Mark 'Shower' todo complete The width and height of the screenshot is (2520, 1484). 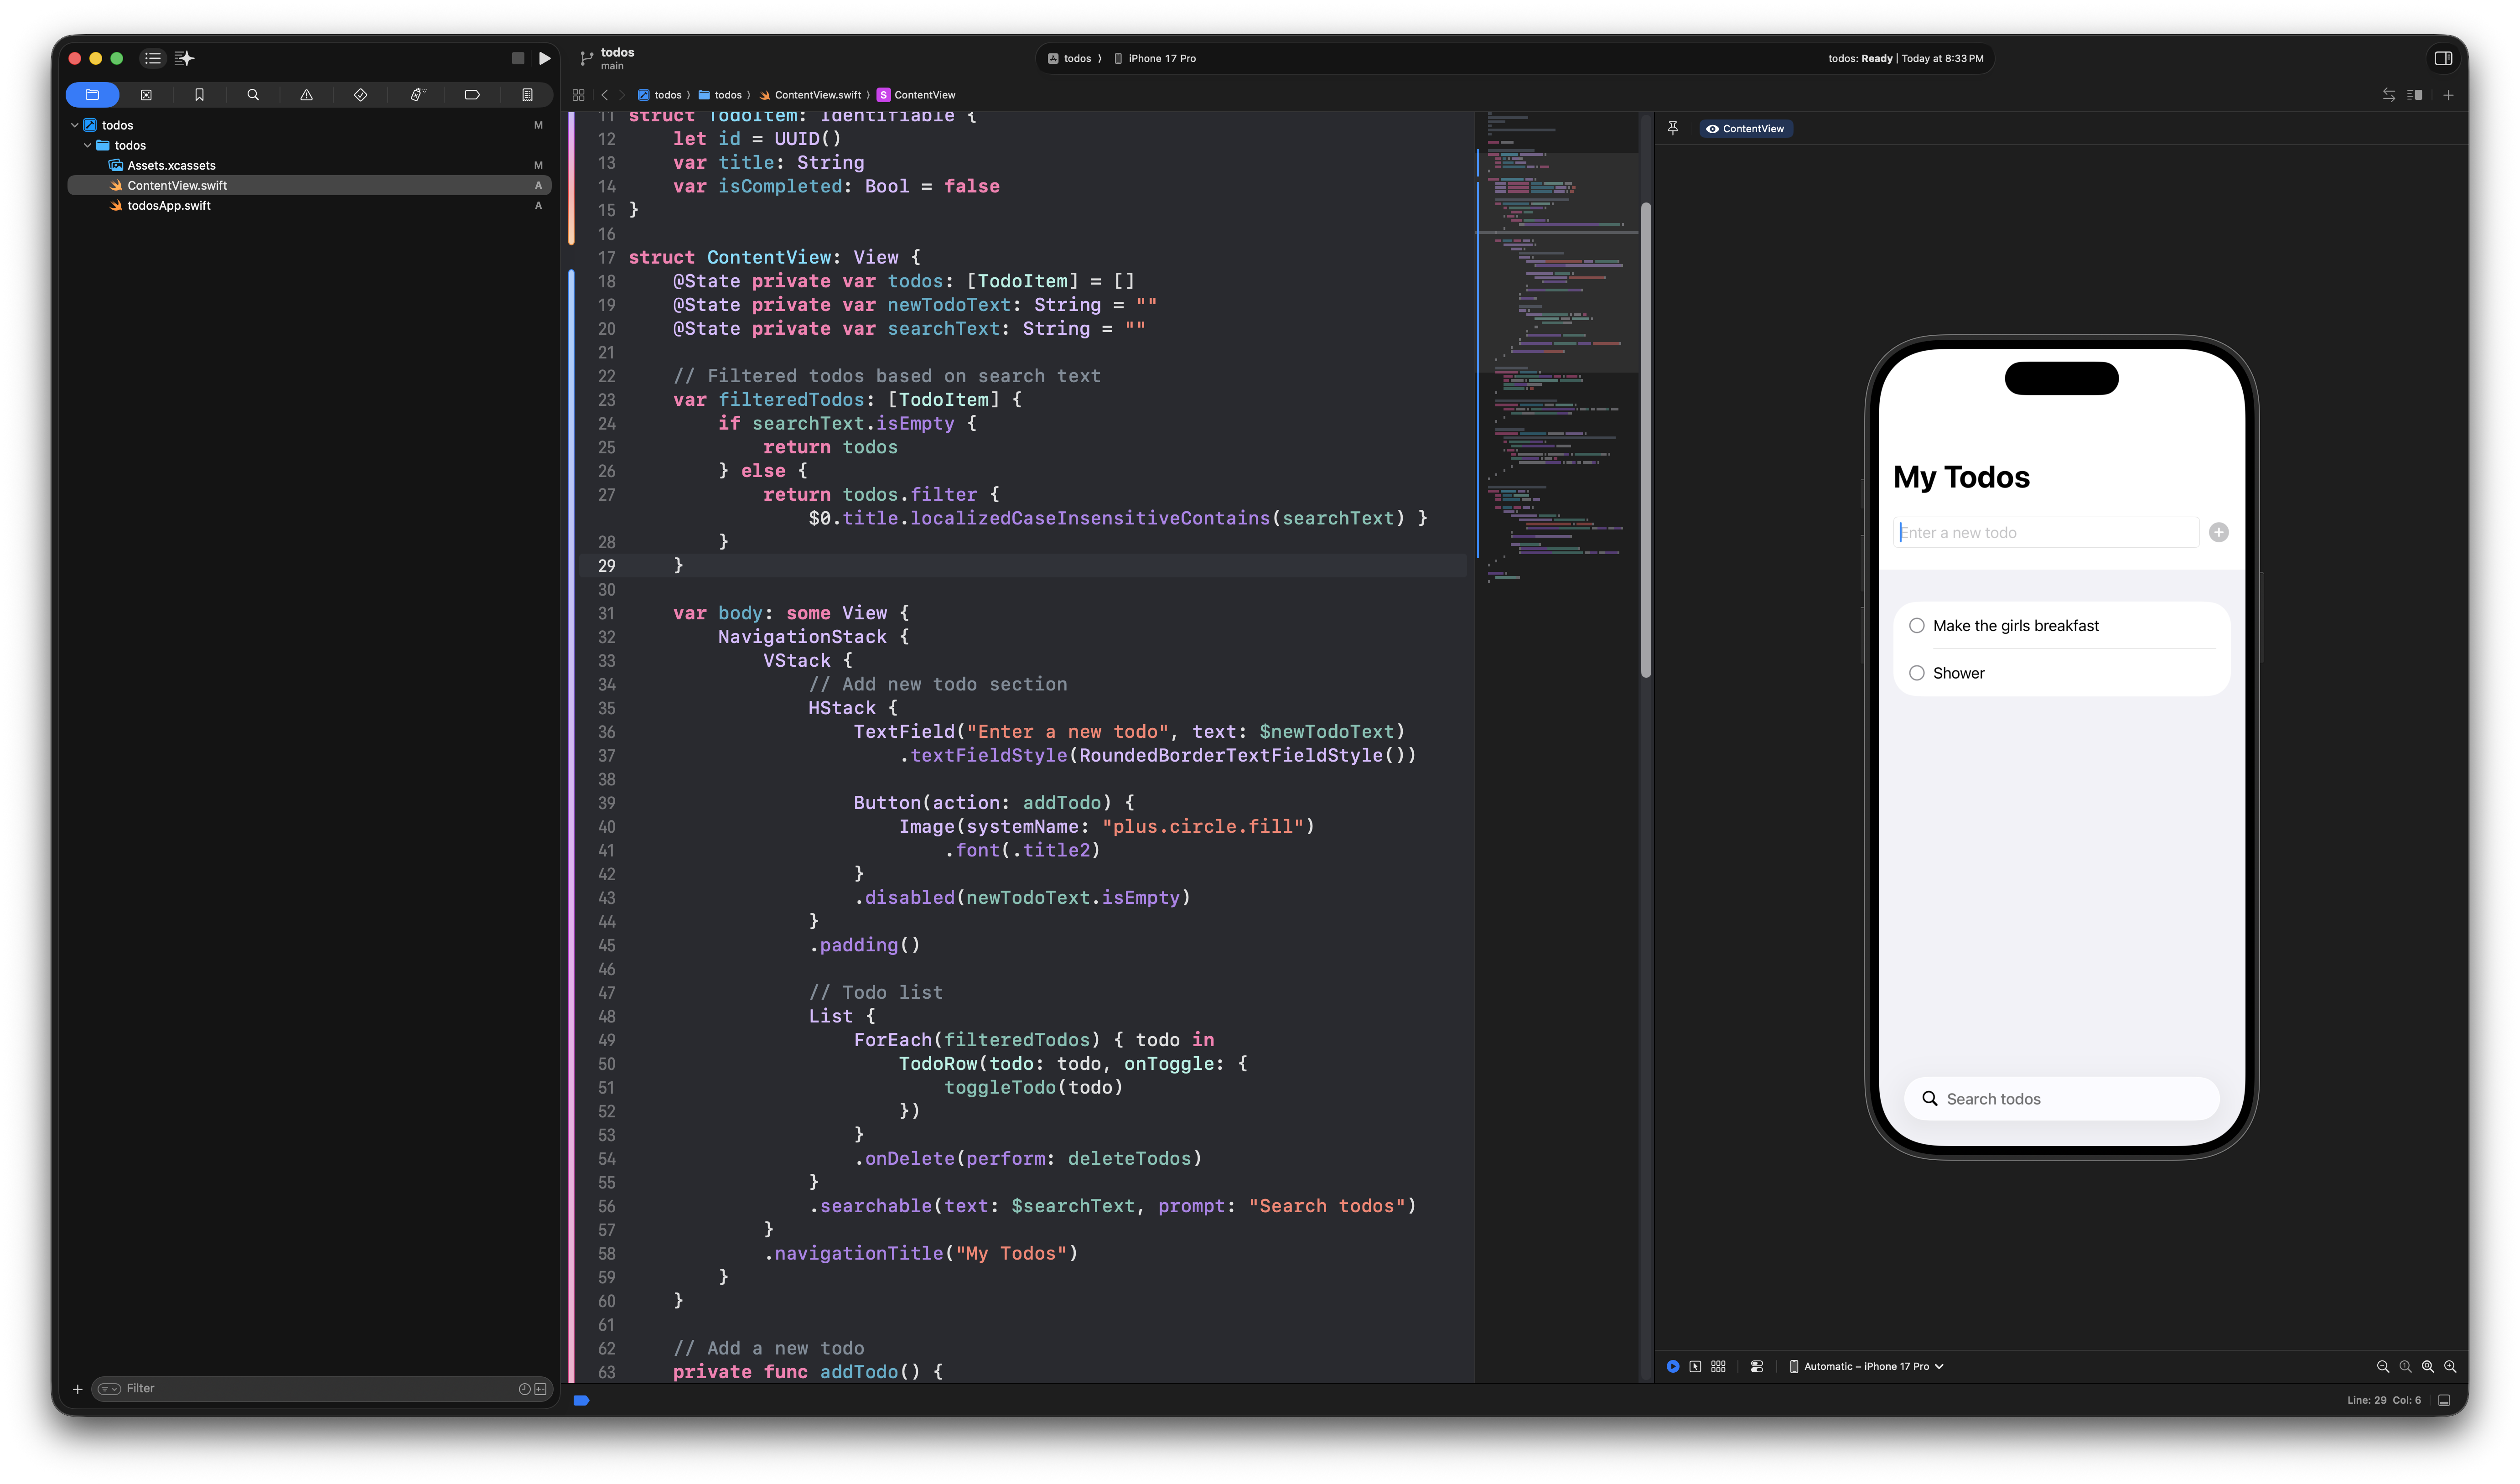click(x=1917, y=674)
